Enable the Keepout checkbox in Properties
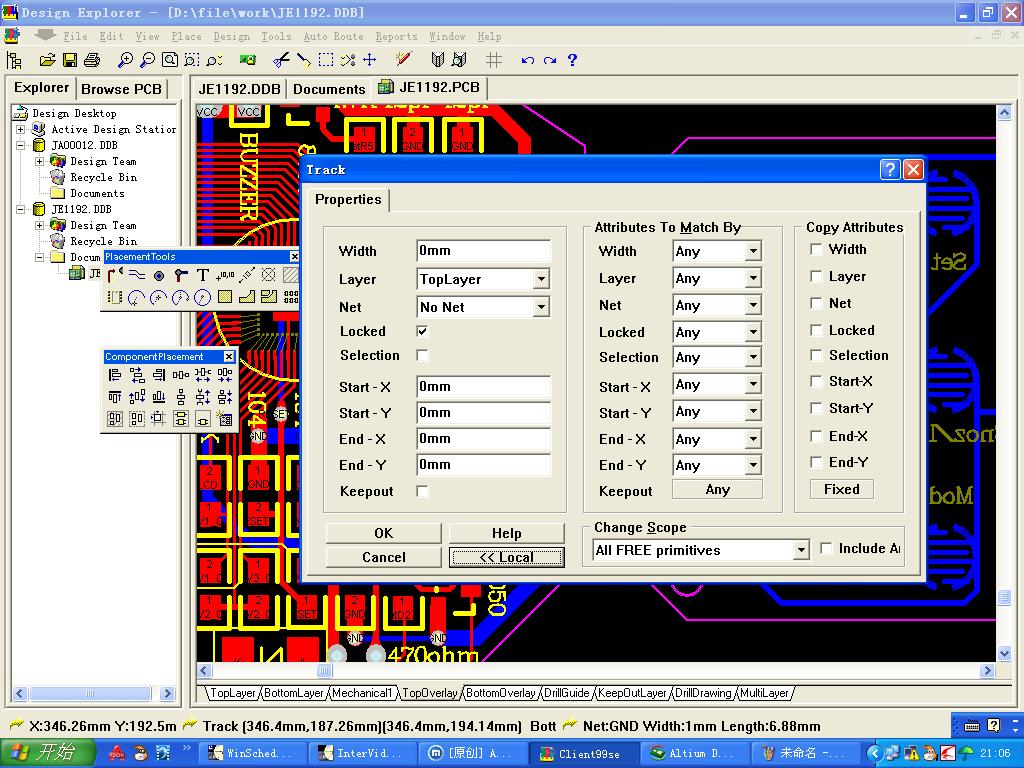 pyautogui.click(x=422, y=491)
